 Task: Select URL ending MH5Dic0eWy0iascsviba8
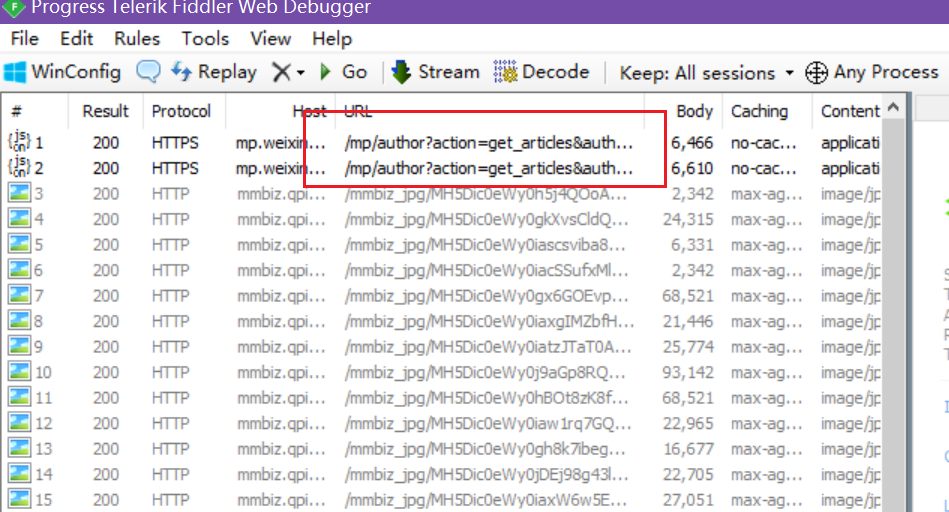pos(485,245)
